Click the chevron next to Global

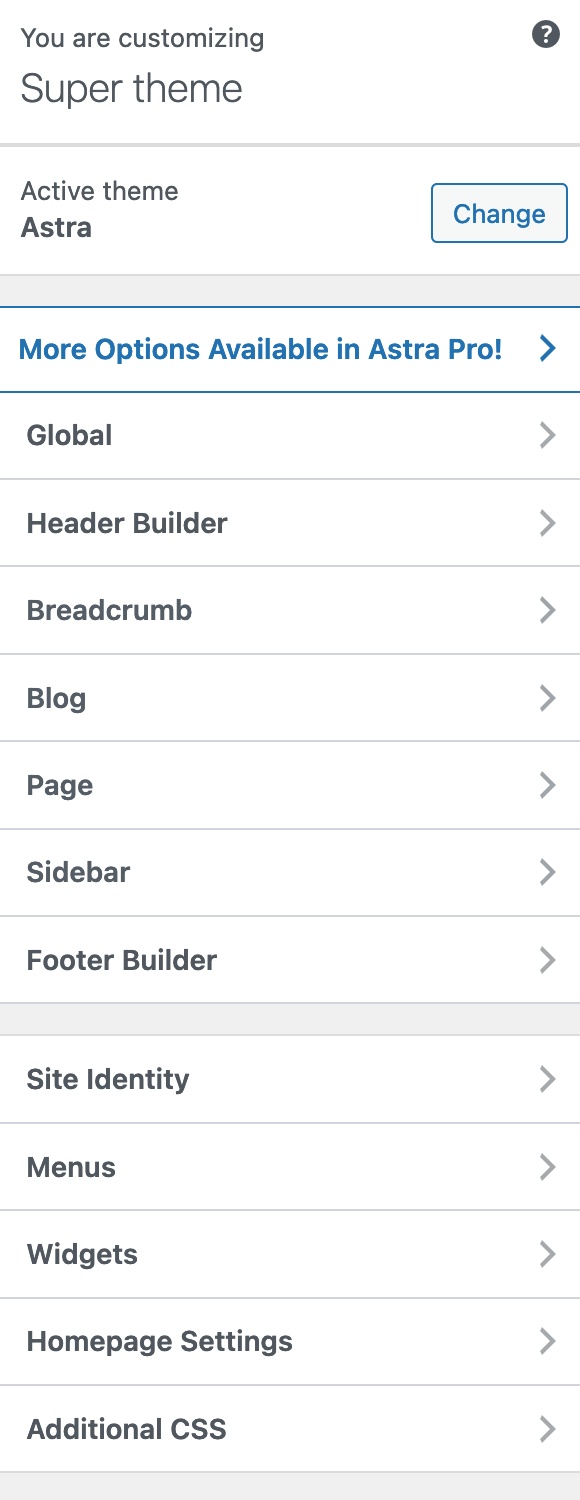[x=547, y=435]
